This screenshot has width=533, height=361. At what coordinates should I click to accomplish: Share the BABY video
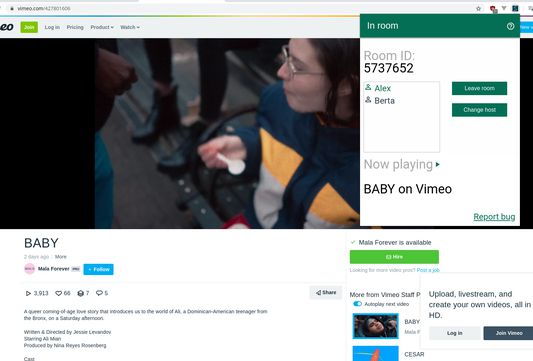[x=326, y=292]
